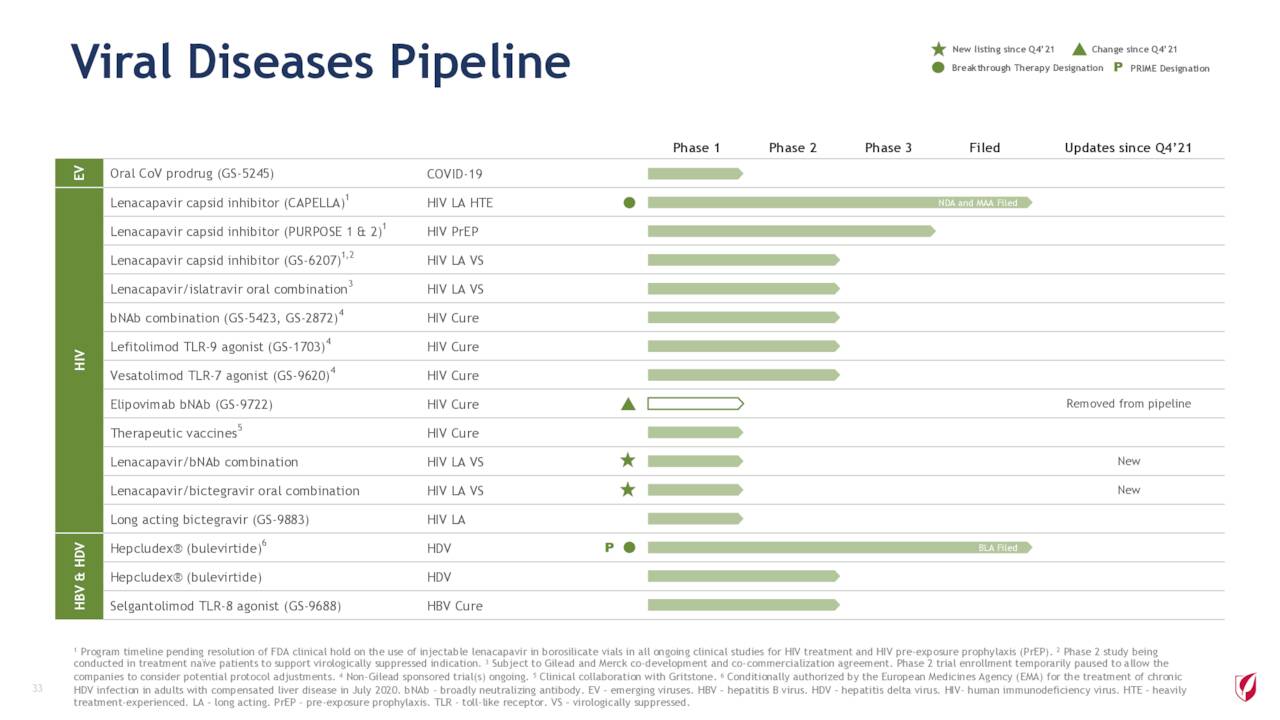Click New label on Lenacapavir/bNAb row
Image resolution: width=1280 pixels, height=720 pixels.
point(1128,461)
